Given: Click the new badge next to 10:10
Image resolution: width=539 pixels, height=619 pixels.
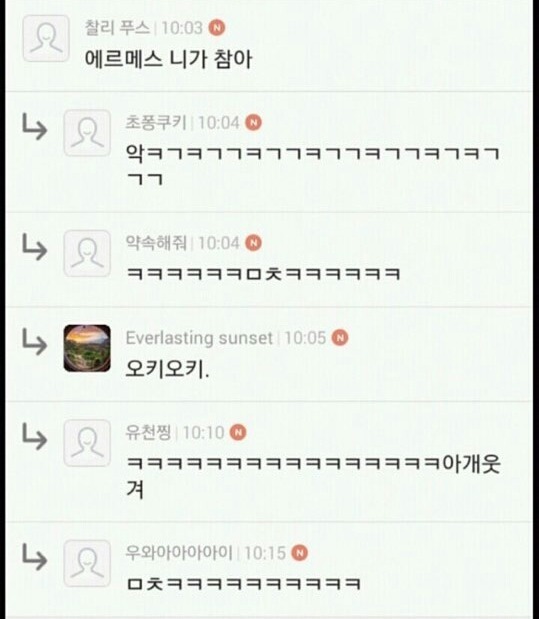Looking at the screenshot, I should [238, 432].
